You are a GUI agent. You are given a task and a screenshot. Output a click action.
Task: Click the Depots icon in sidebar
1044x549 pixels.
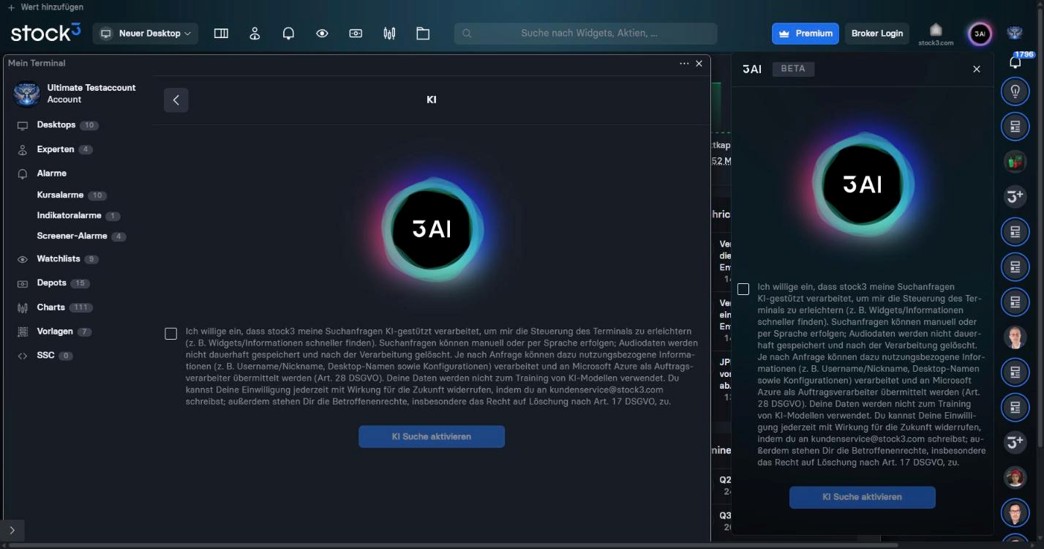[22, 283]
